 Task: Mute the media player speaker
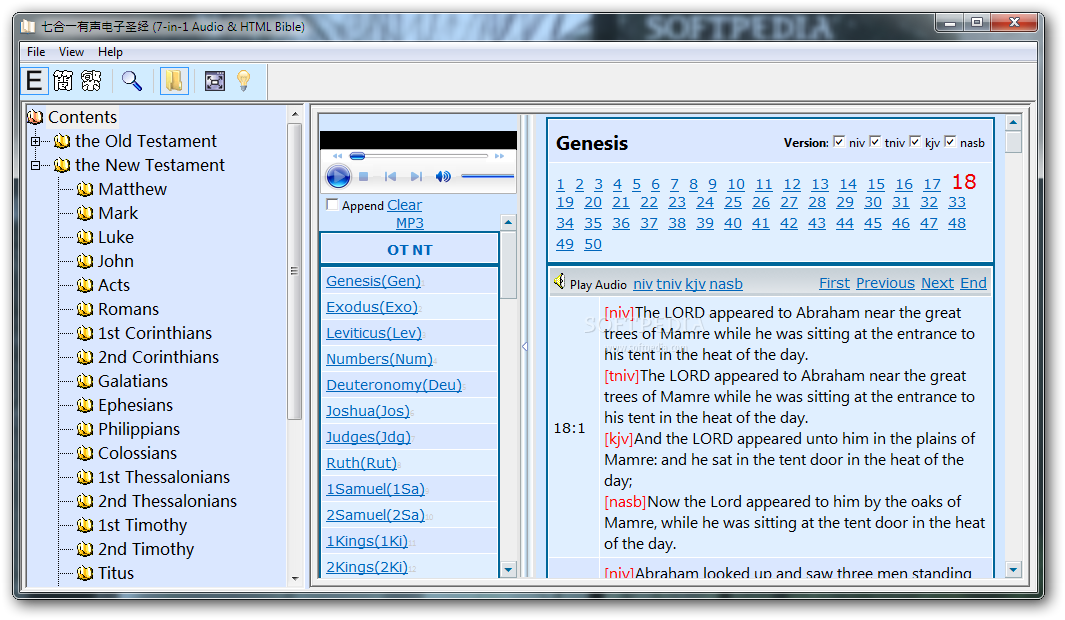pos(443,177)
